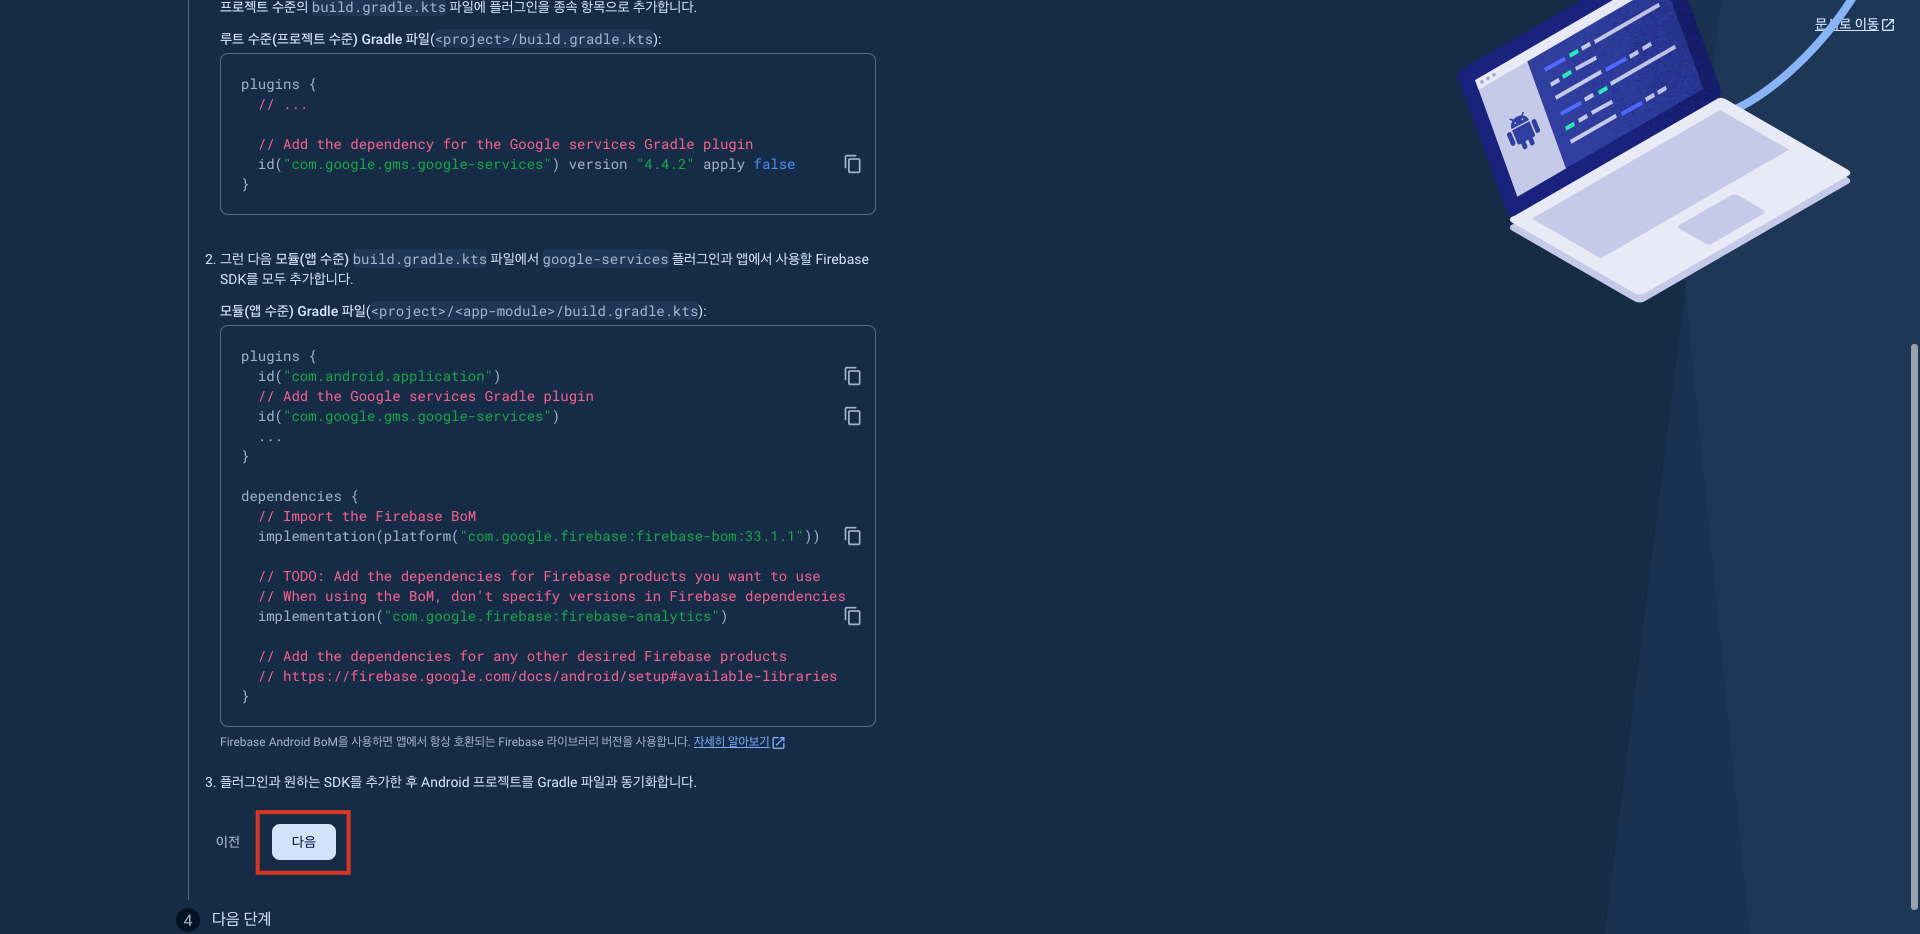This screenshot has width=1920, height=934.
Task: Copy the firebase-bom platform implementation line
Action: point(852,536)
